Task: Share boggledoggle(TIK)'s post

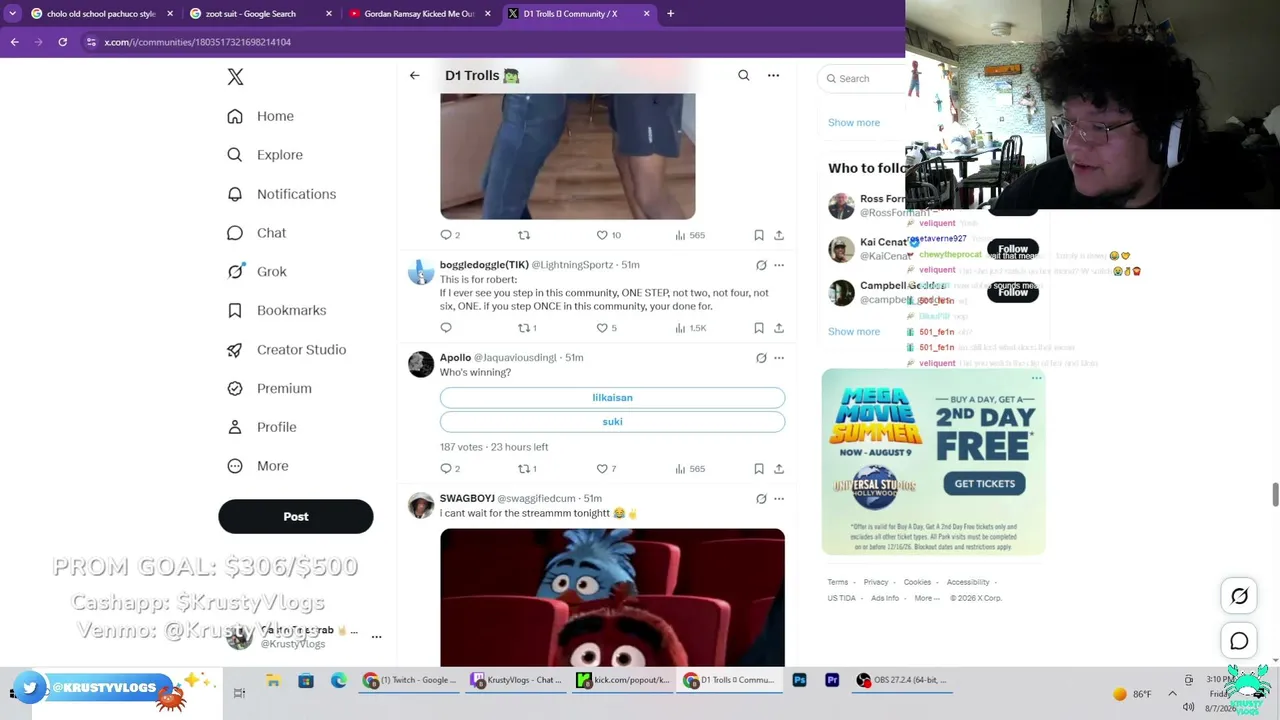Action: pyautogui.click(x=779, y=327)
